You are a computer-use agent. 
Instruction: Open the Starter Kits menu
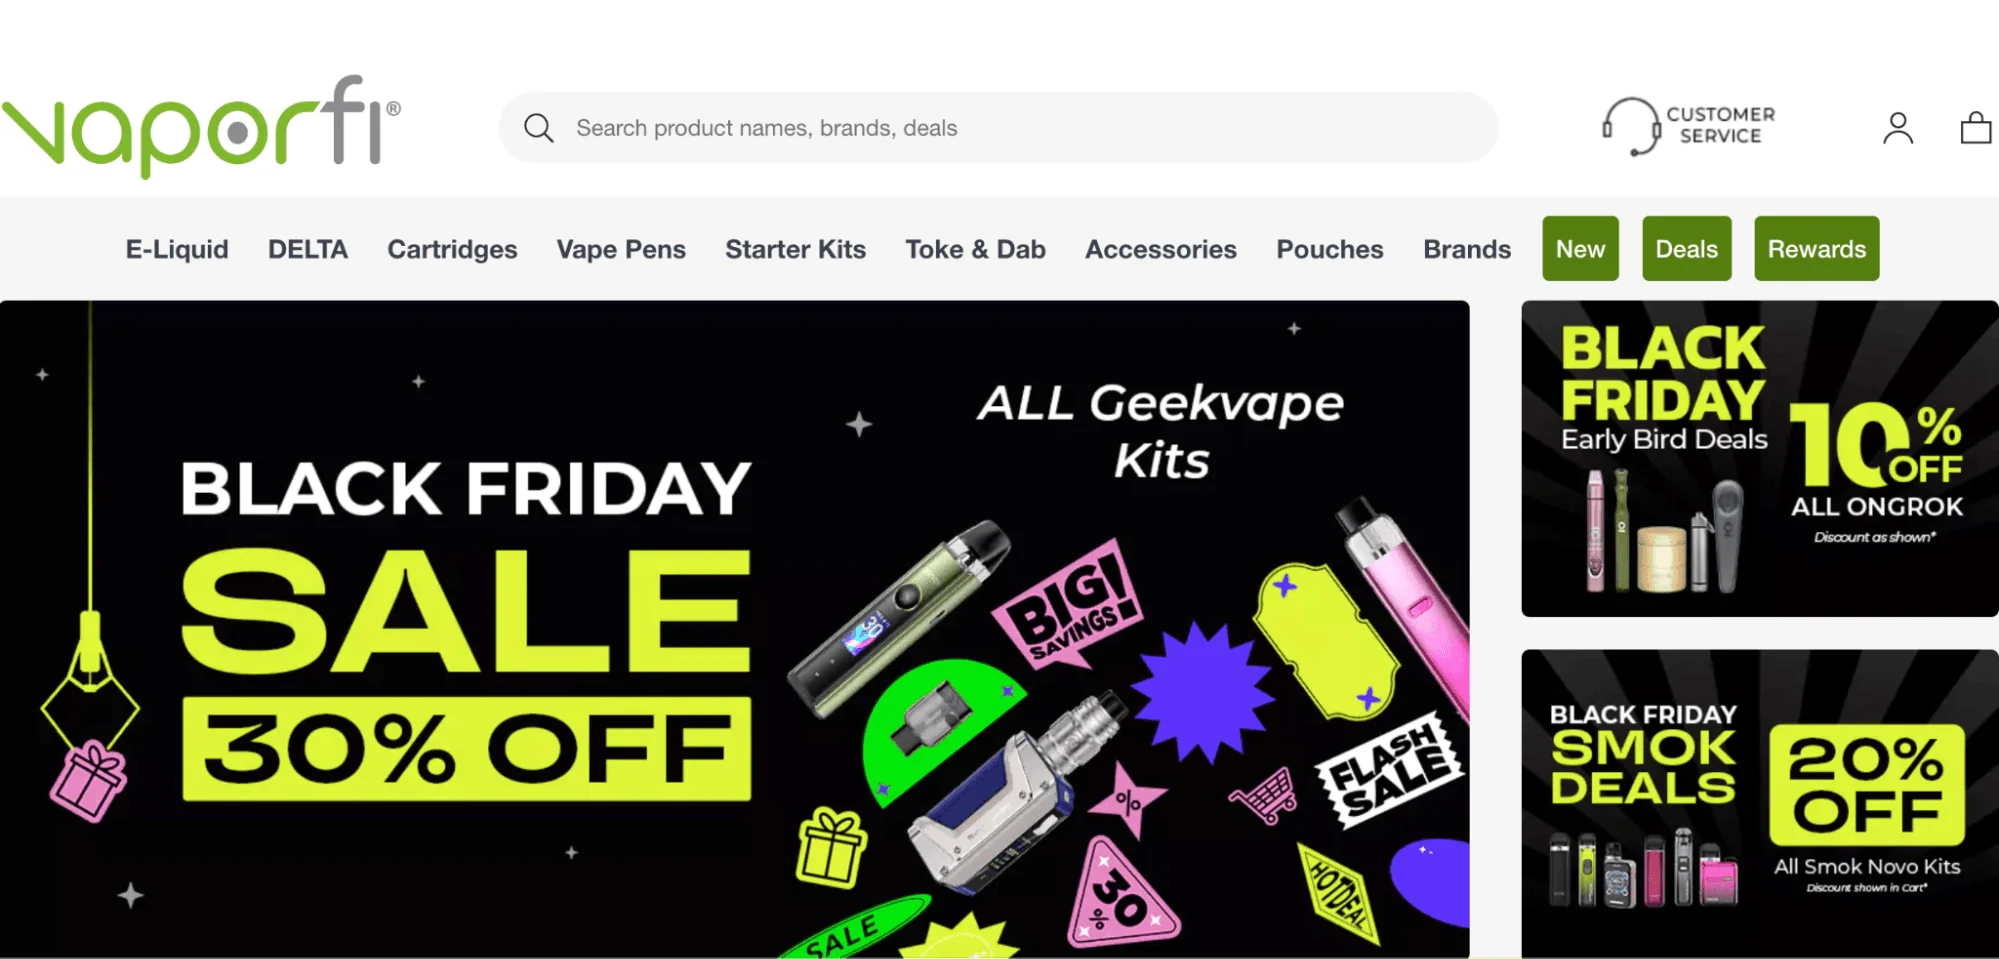[795, 249]
